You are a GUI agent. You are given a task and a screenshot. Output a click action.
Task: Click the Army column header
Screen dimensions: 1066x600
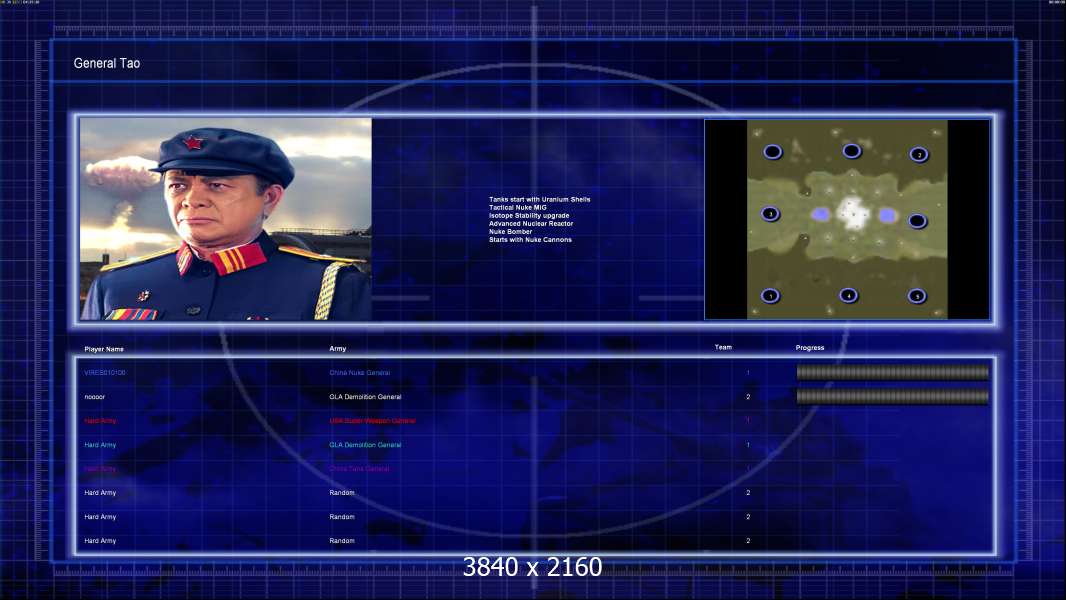[338, 349]
